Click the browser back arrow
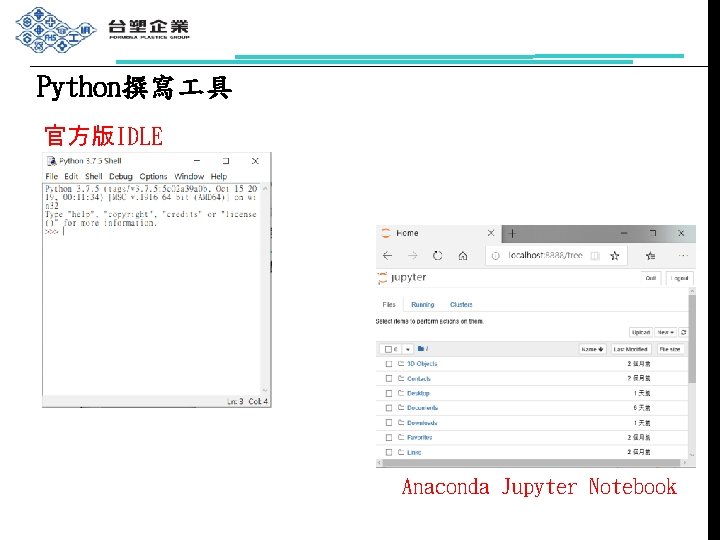 (x=388, y=256)
